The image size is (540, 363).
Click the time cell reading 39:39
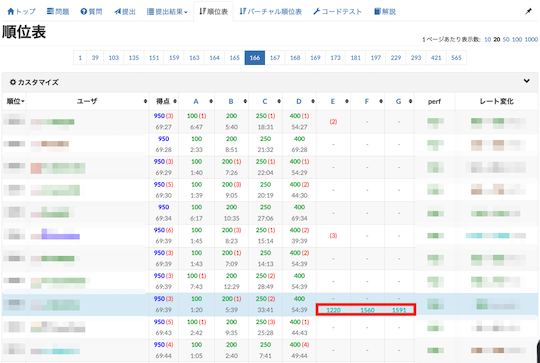tap(299, 241)
